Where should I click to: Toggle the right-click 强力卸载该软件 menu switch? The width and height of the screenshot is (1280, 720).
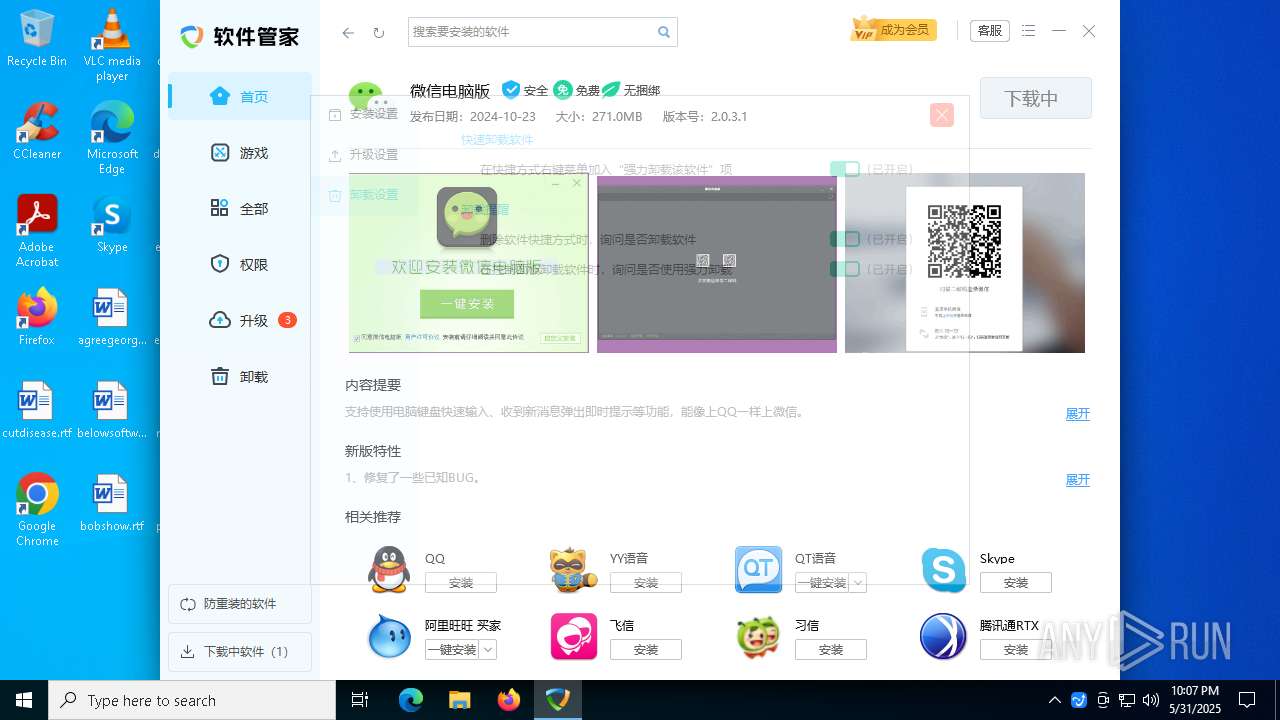click(845, 169)
